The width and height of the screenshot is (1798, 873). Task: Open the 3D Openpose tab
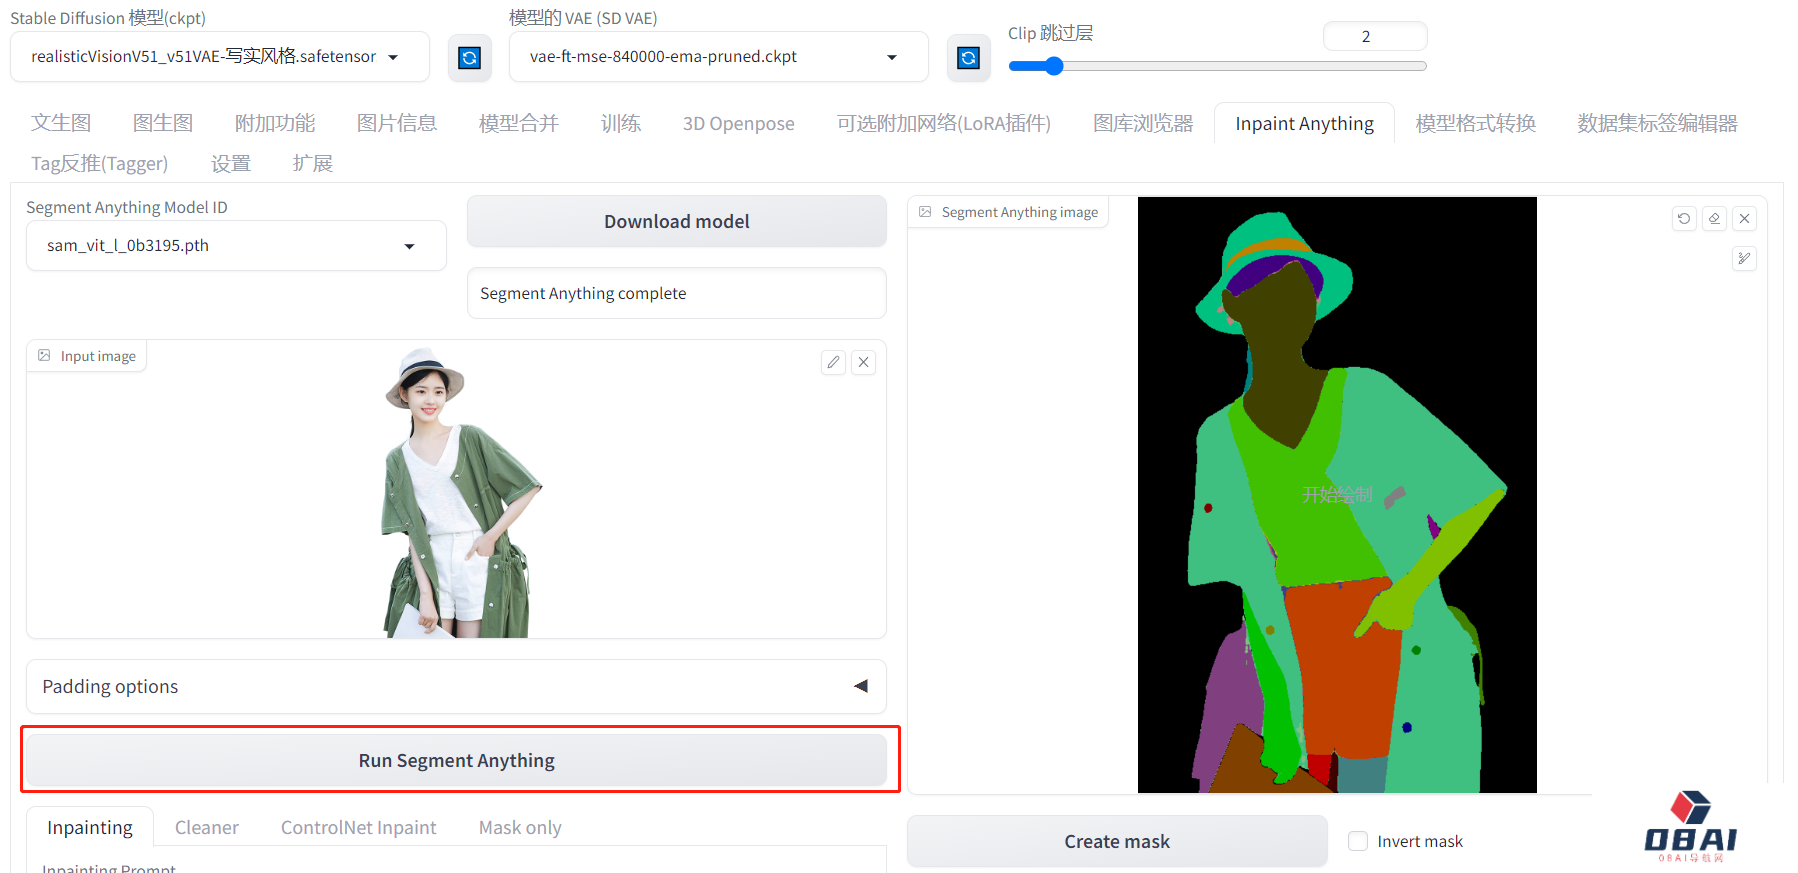click(x=738, y=124)
